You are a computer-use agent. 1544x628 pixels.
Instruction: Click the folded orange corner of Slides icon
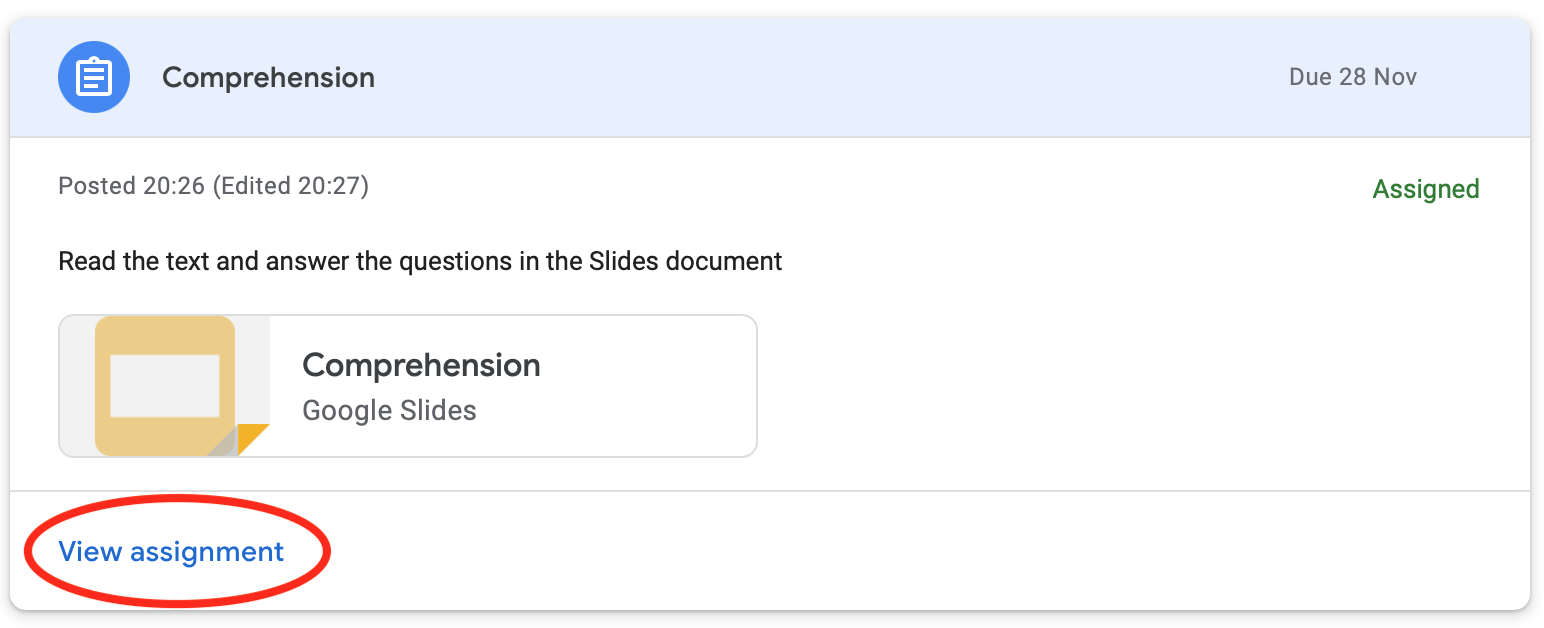pos(252,440)
